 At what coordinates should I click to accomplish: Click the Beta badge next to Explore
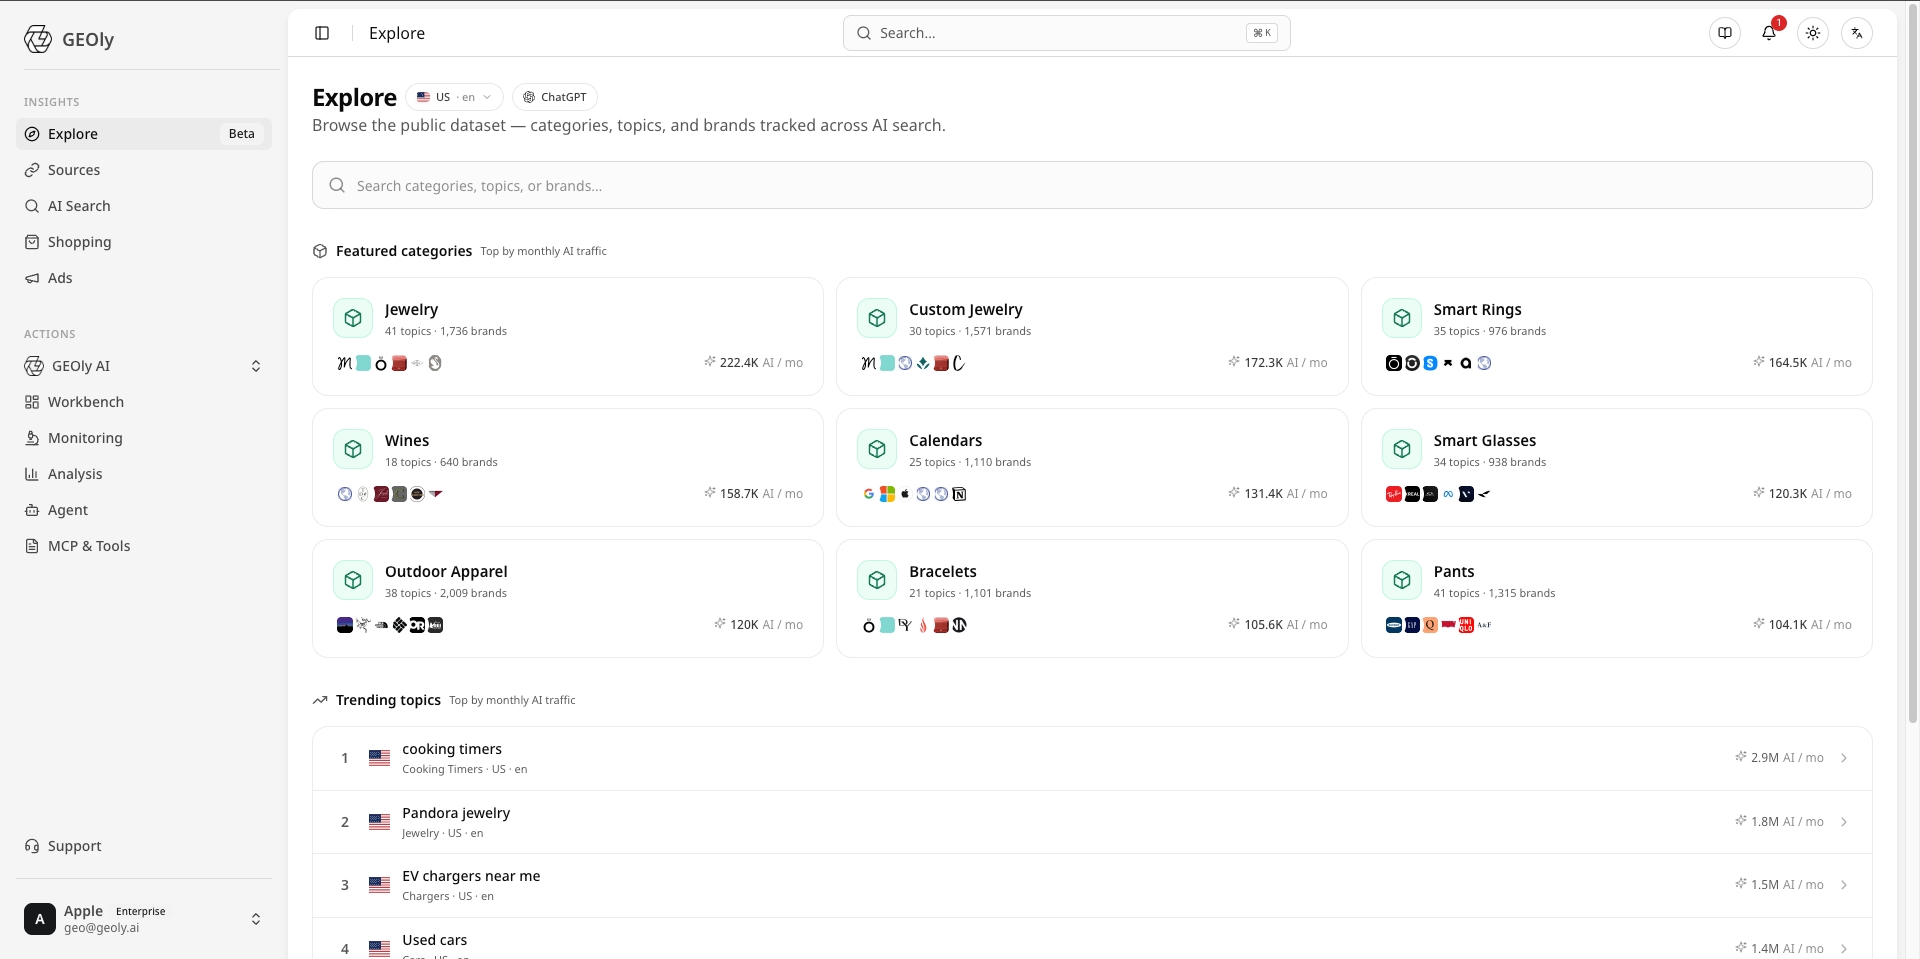242,134
